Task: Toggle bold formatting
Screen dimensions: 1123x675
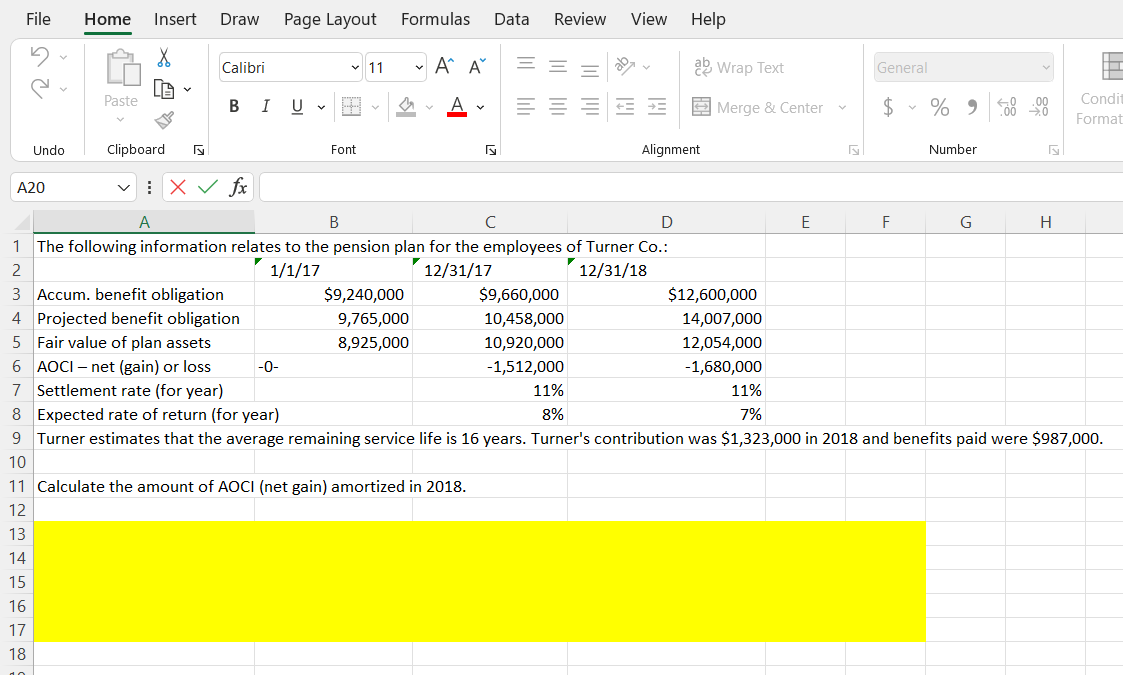Action: 234,105
